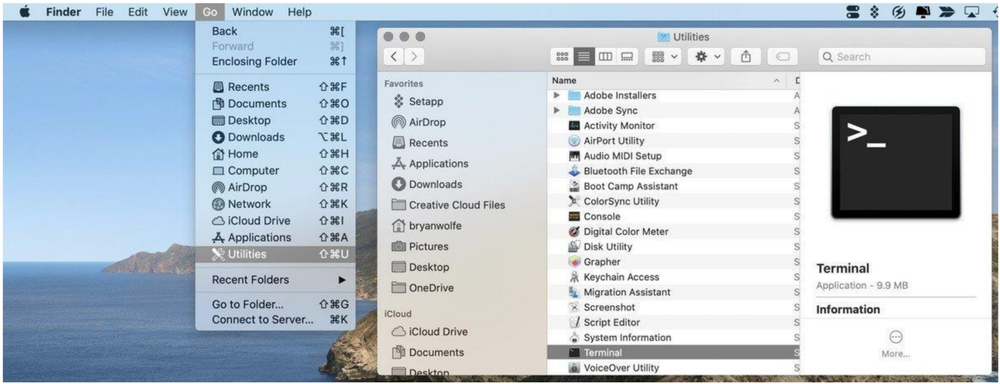Switch to column view
The height and width of the screenshot is (384, 1000).
(605, 57)
